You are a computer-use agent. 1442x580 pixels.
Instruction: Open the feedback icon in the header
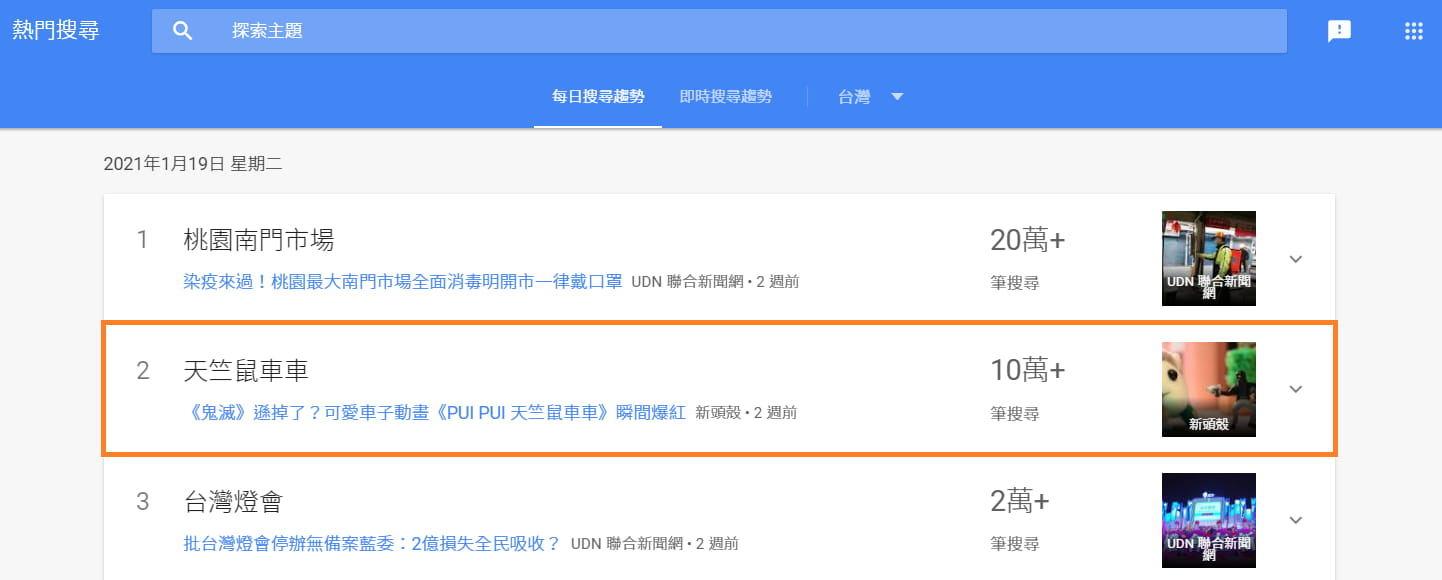tap(1338, 30)
